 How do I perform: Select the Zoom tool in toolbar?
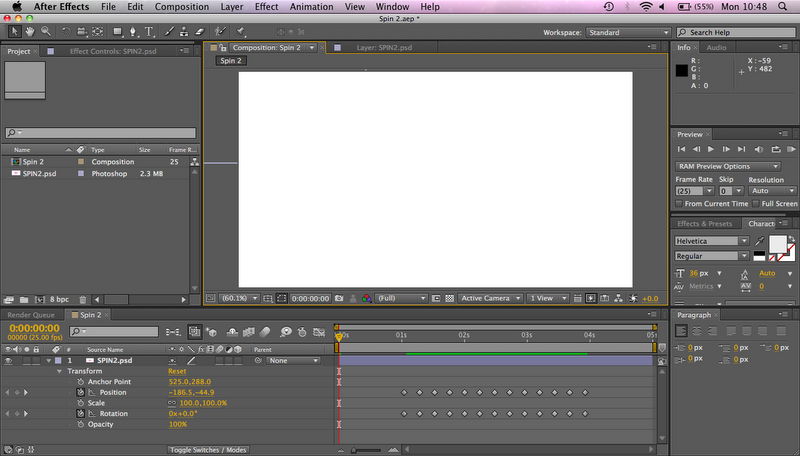point(46,32)
